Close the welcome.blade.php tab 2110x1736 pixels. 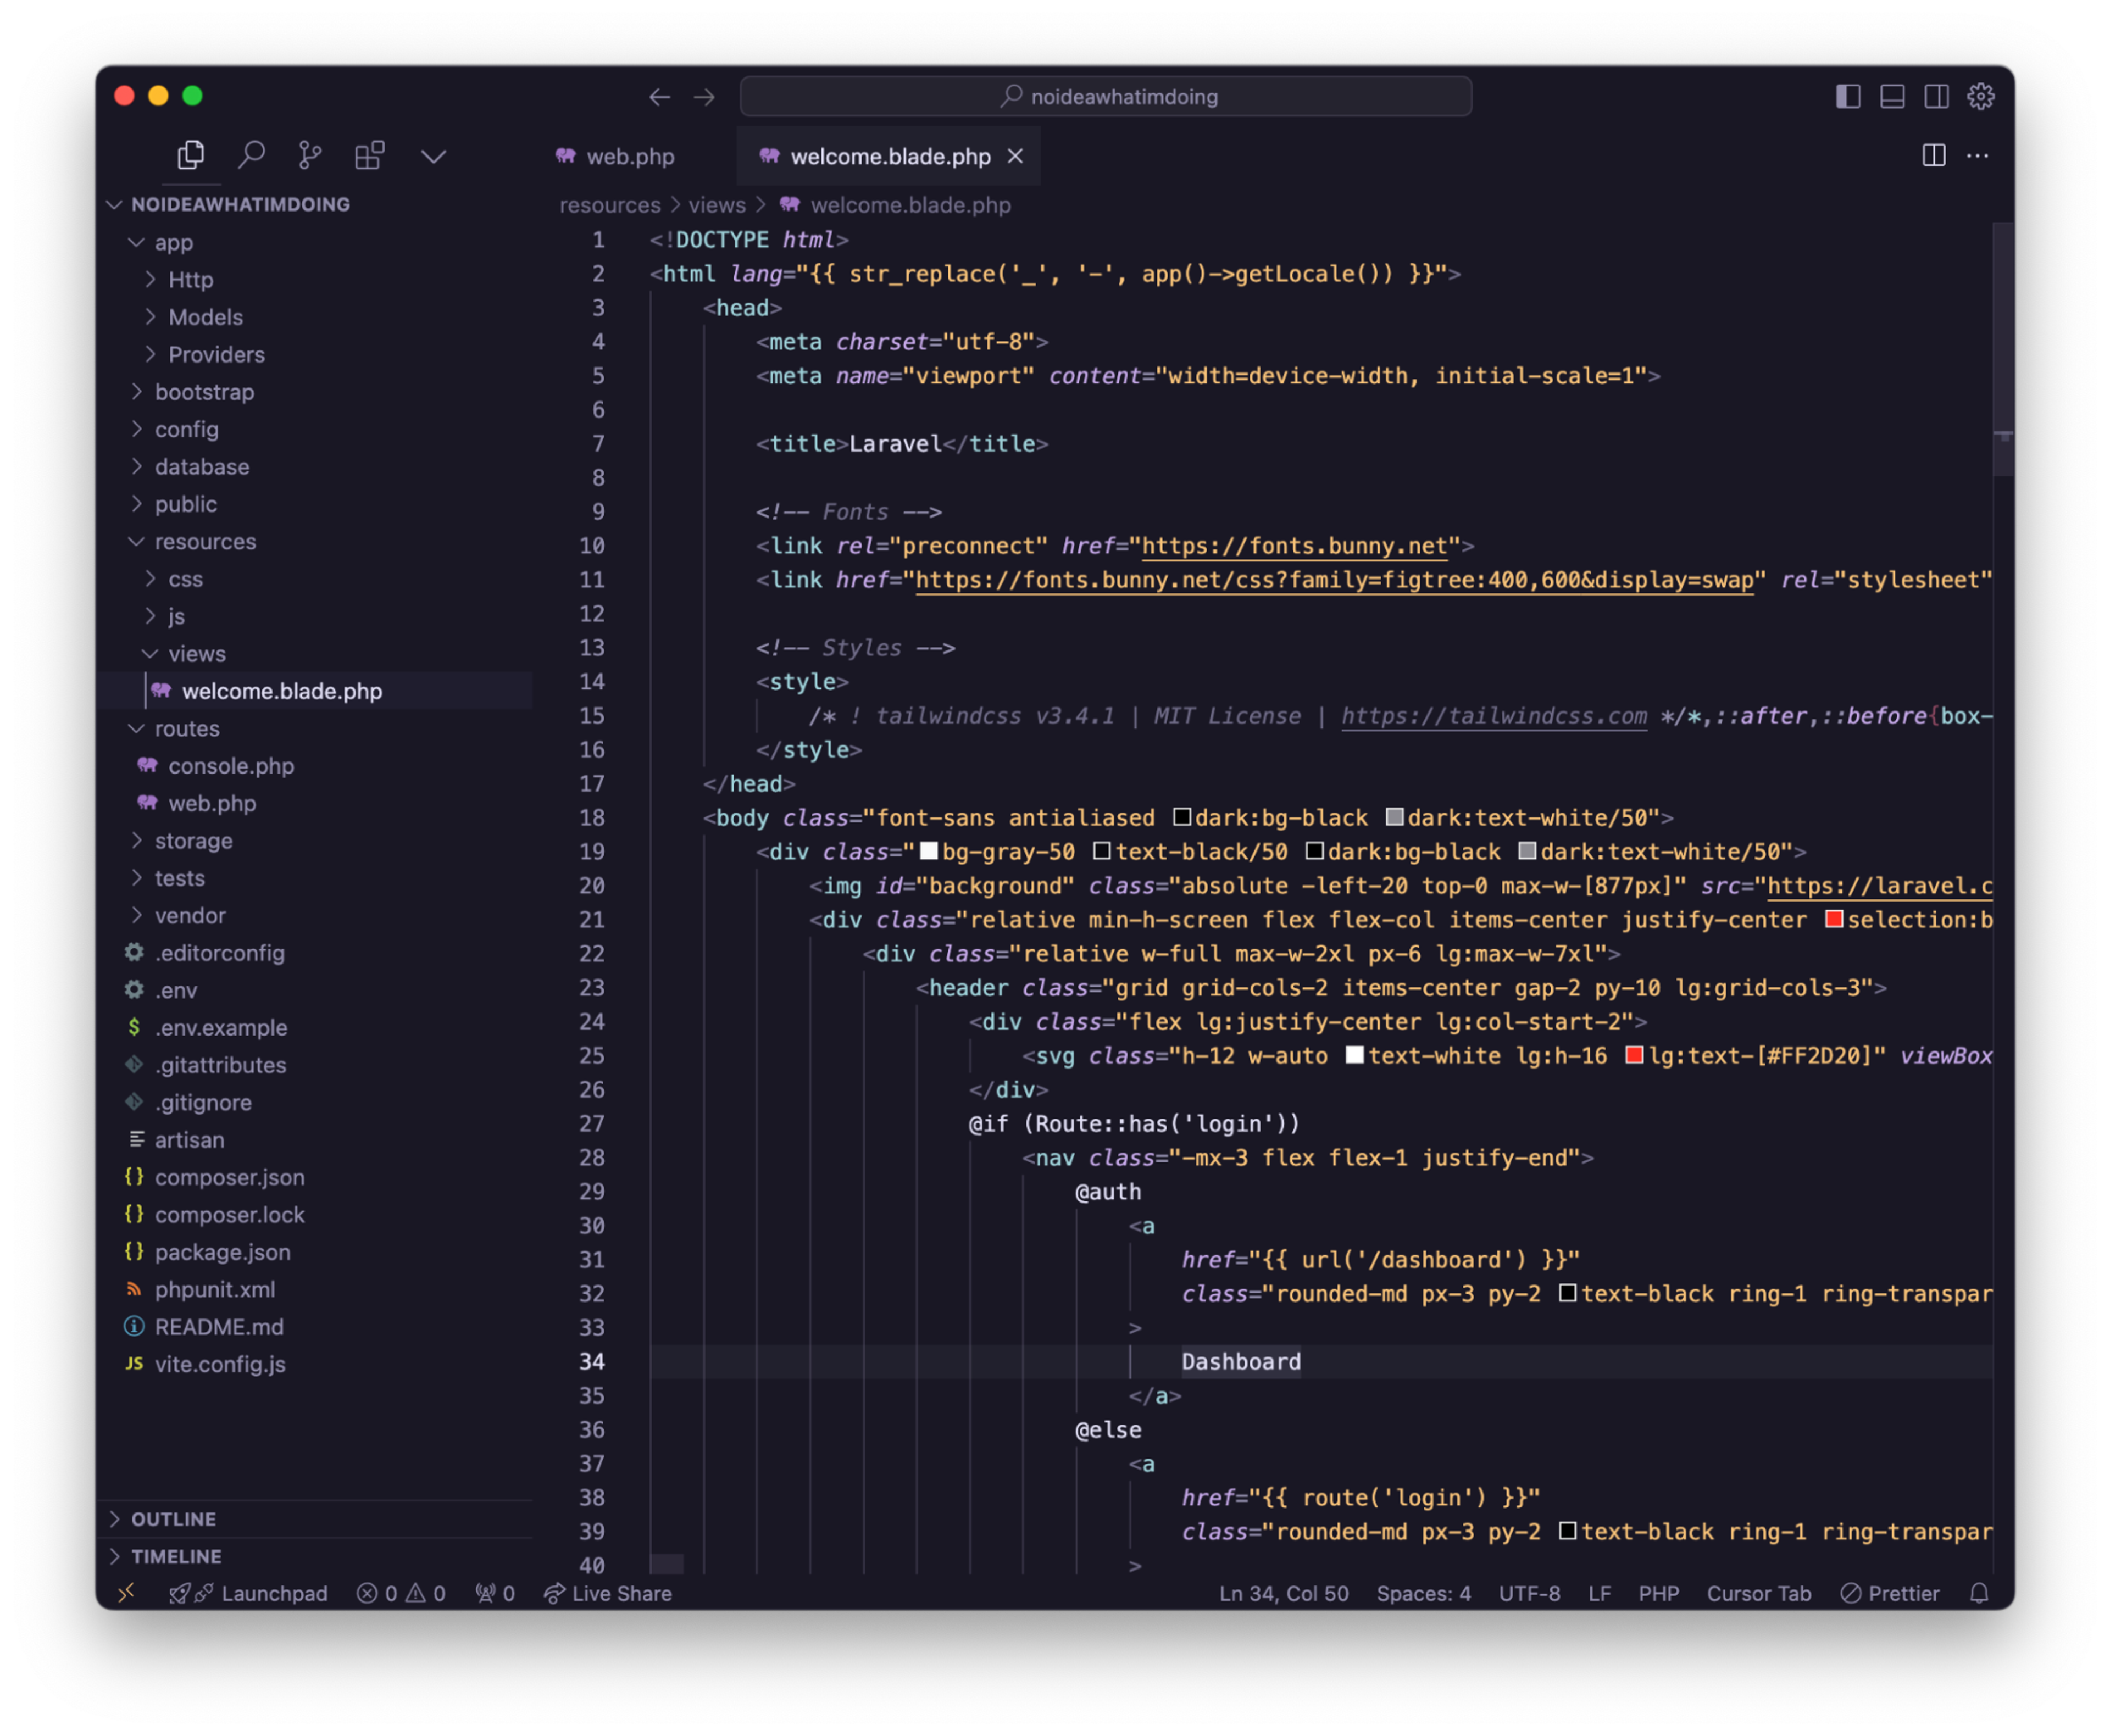tap(1015, 156)
